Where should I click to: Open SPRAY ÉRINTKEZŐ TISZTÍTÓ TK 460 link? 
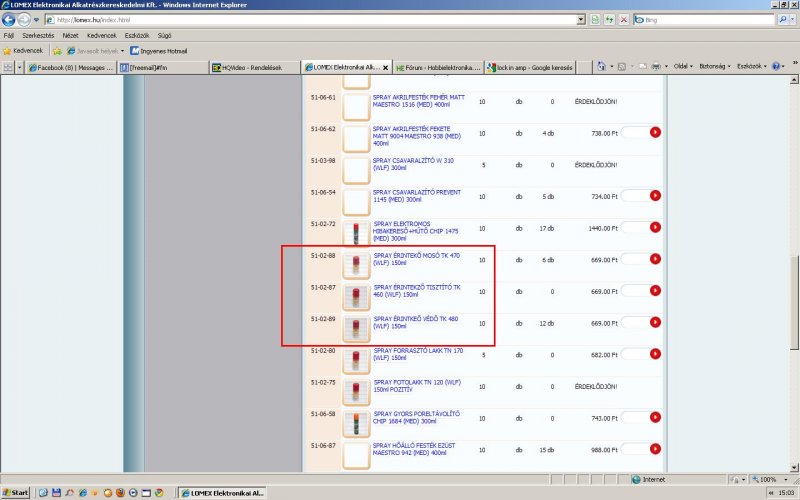coord(416,291)
